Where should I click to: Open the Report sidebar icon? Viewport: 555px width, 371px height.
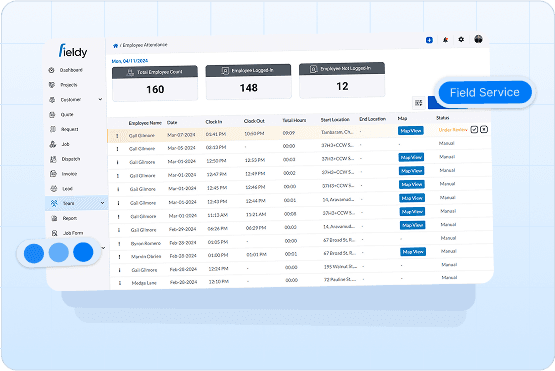55,218
